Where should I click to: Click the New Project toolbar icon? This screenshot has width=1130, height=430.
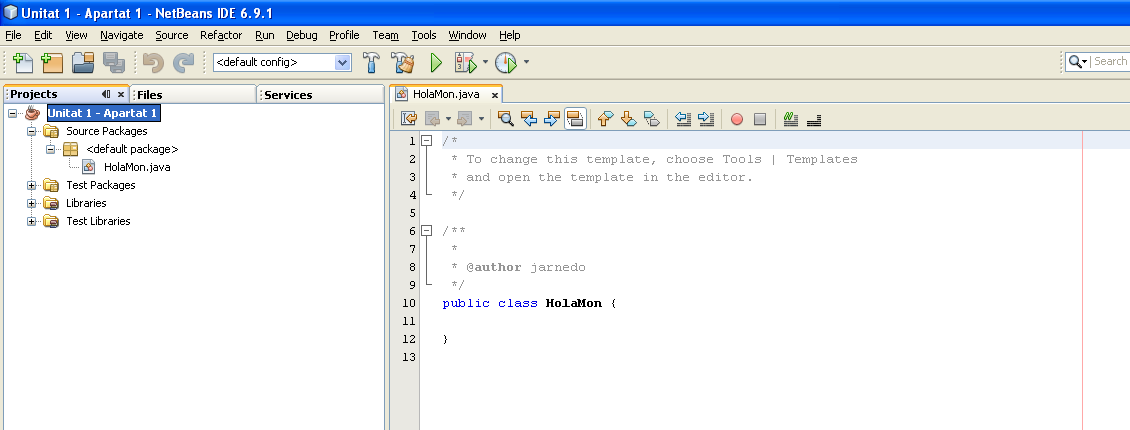tap(52, 63)
